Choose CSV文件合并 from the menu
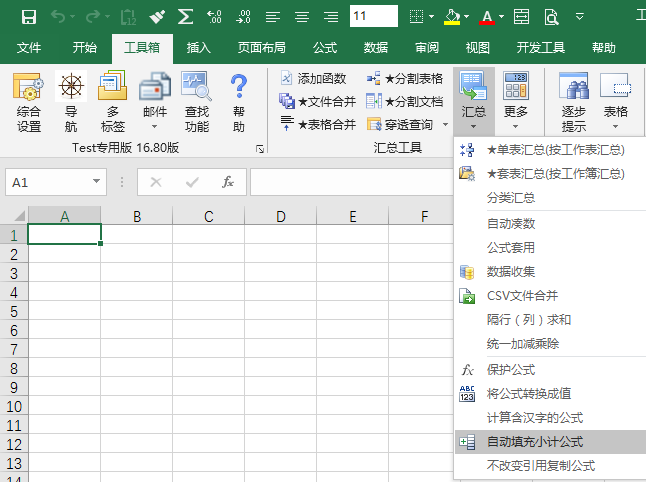646x482 pixels. coord(522,296)
